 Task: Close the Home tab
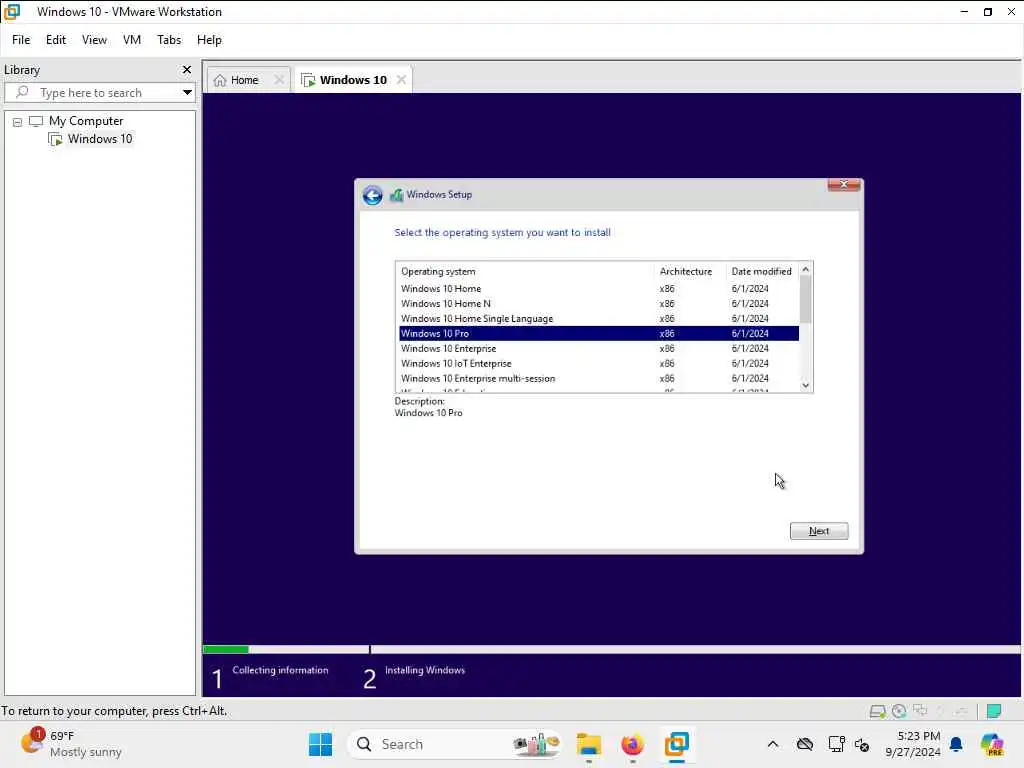[279, 80]
